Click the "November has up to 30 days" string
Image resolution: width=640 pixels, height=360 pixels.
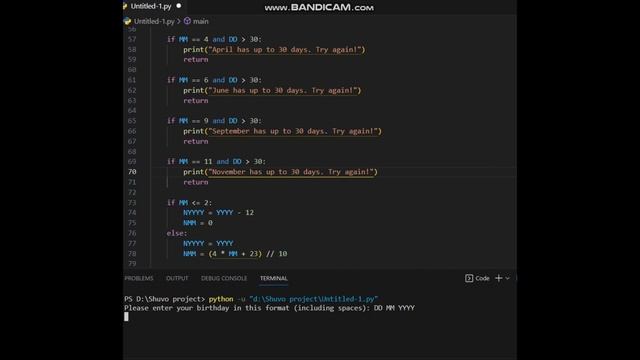[291, 172]
